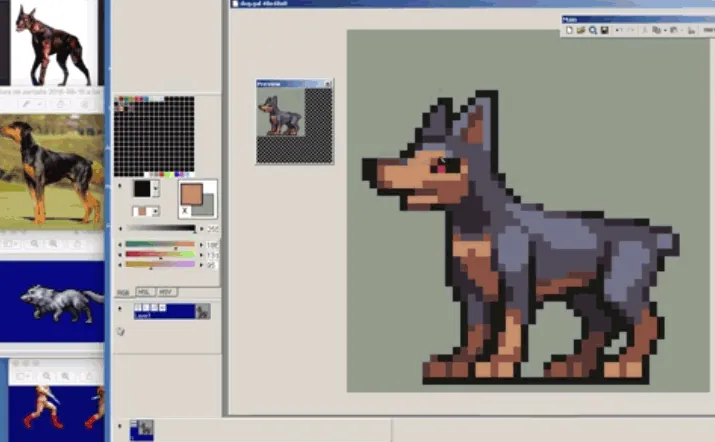Screen dimensions: 715x442
Task: Click share icon in Doberman photo window
Action: [77, 244]
